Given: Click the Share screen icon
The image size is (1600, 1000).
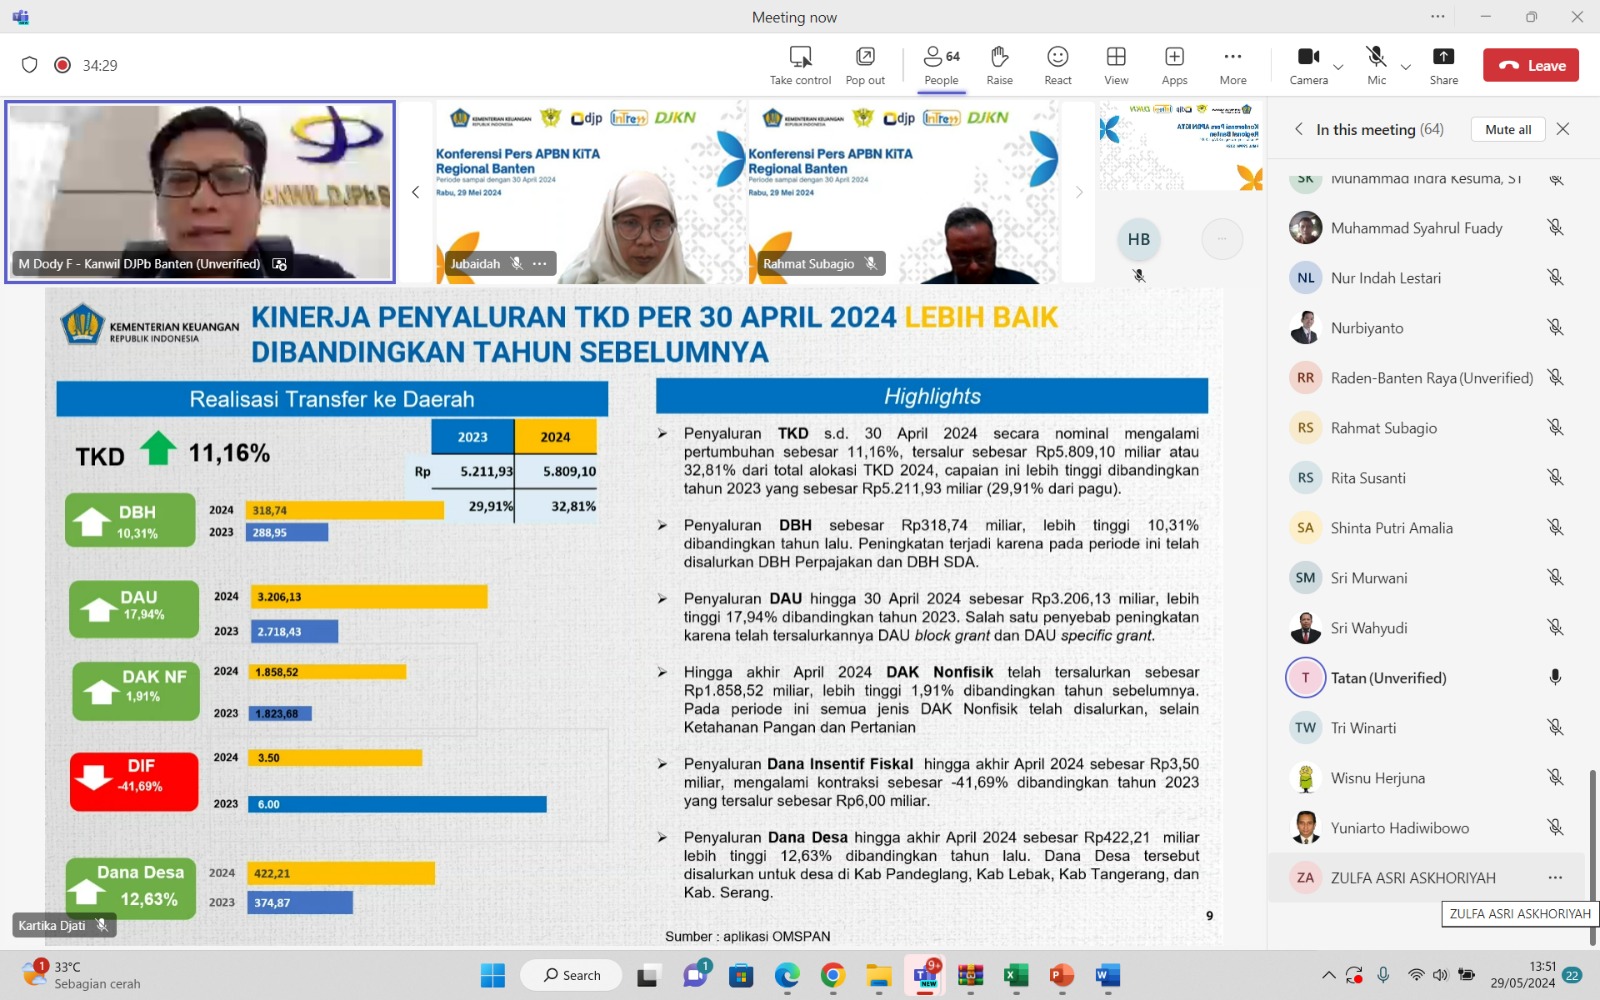Looking at the screenshot, I should (1443, 57).
